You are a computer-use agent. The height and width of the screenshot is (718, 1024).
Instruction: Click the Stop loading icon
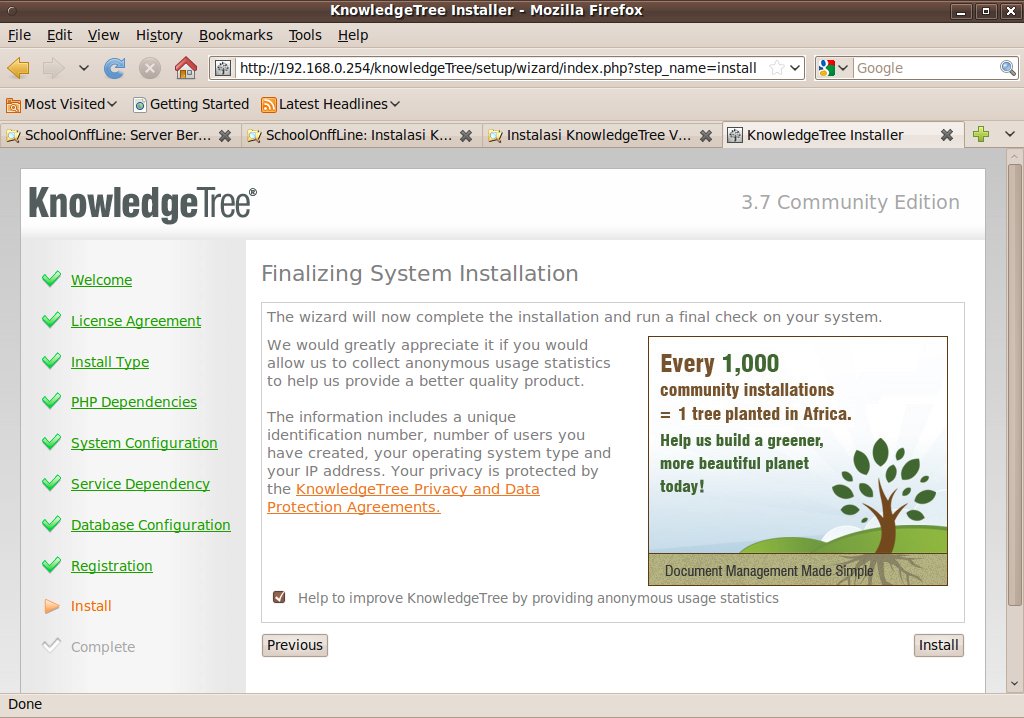tap(150, 68)
